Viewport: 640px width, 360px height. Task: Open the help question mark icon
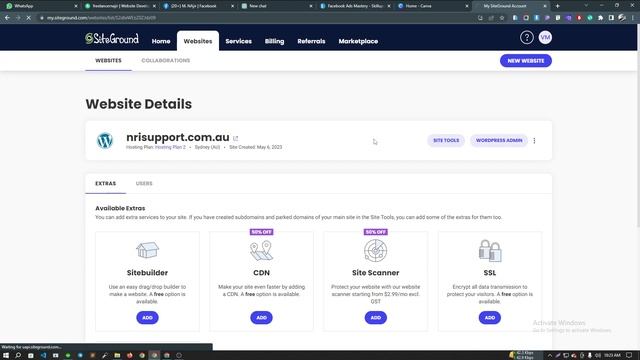[527, 38]
